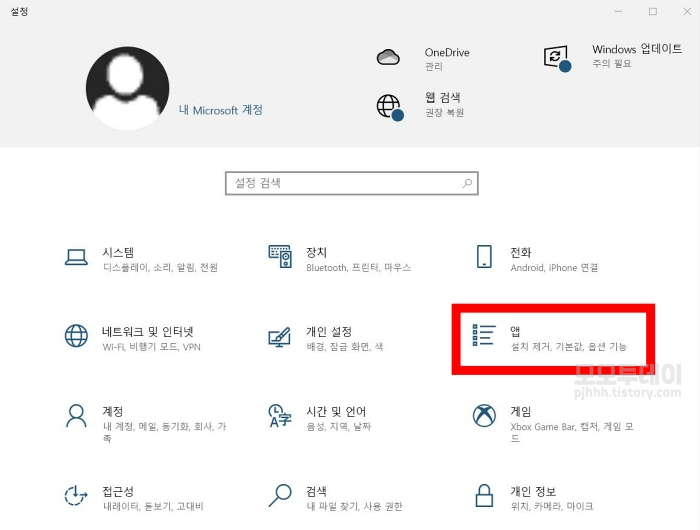Viewport: 700px width, 530px height.
Task: Click 위치, 카메라, 마이크 description
Action: (x=552, y=506)
